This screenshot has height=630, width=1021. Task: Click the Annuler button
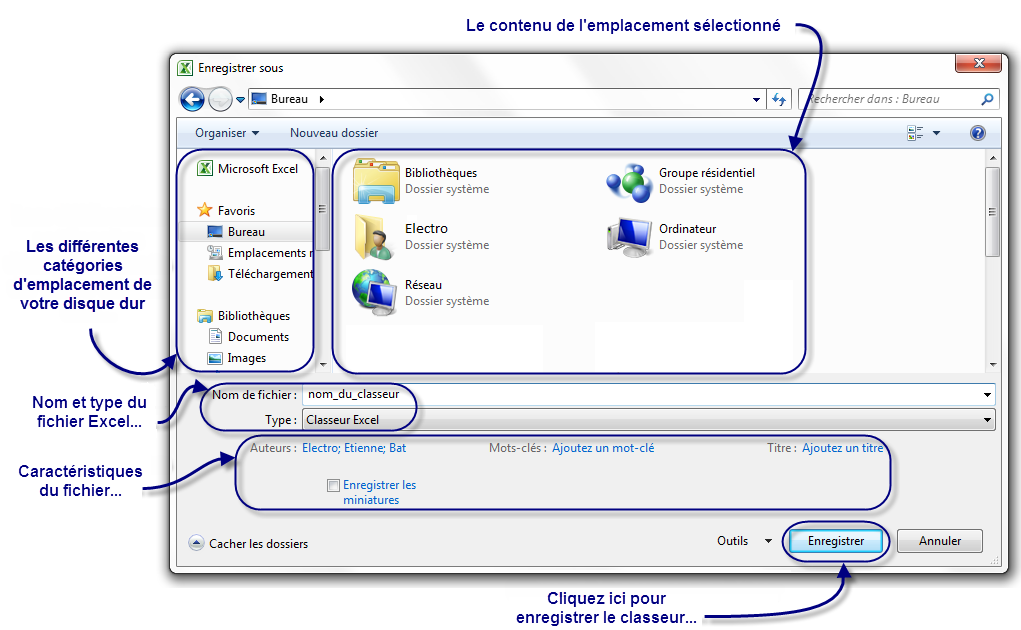[939, 541]
